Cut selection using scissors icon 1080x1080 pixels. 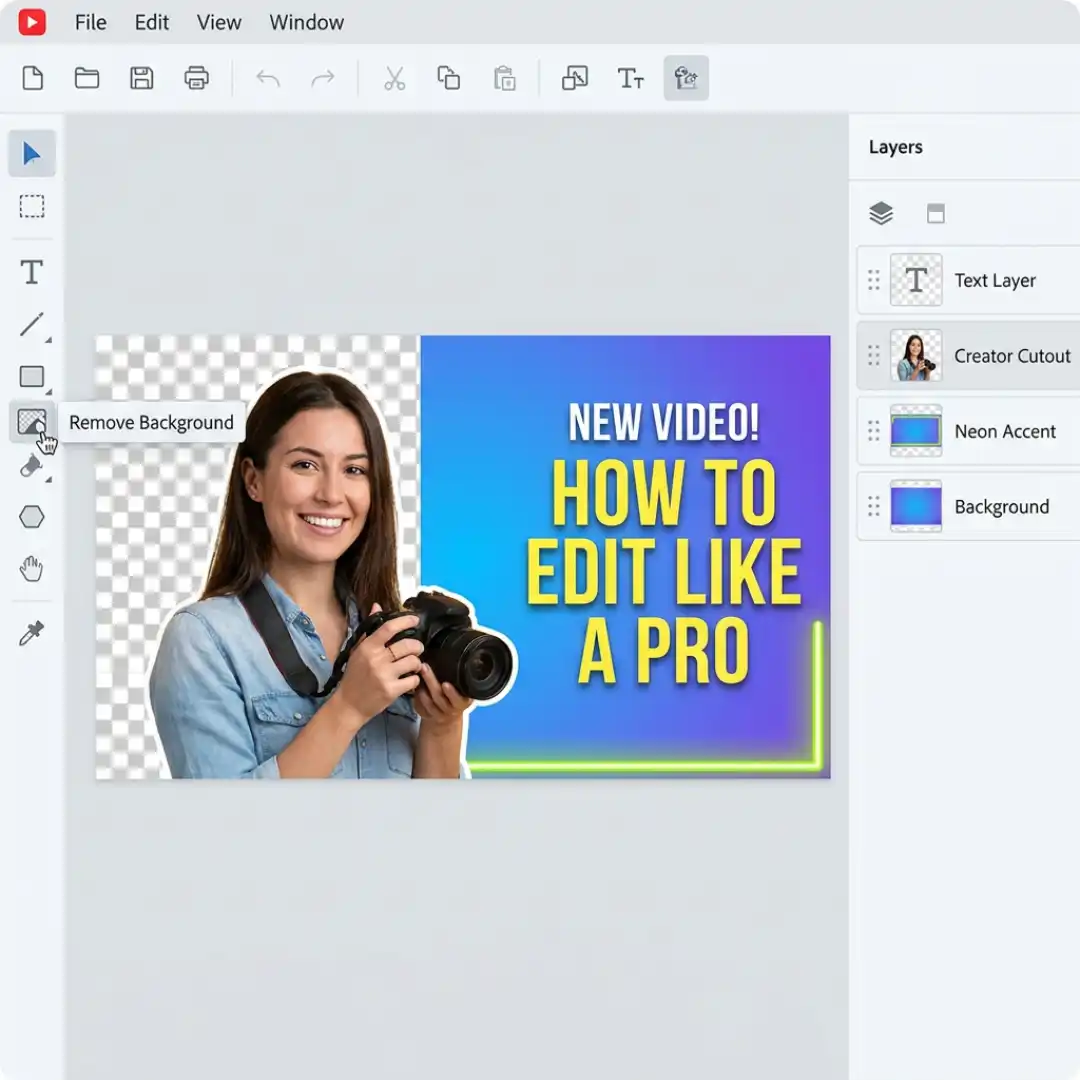point(395,78)
